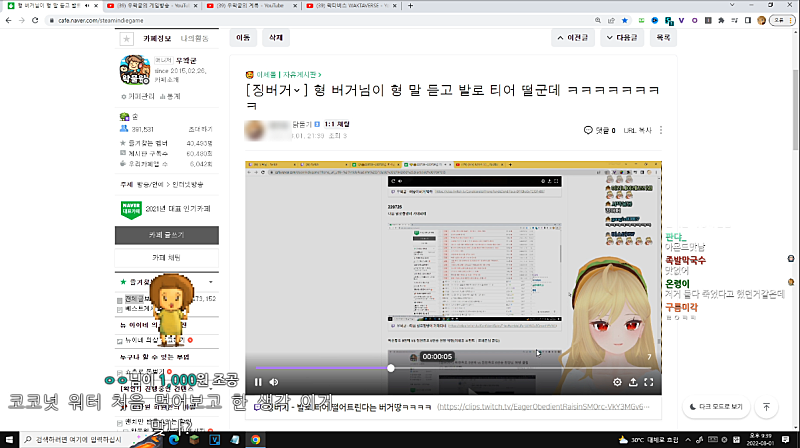
Task: Open post list with 목록 button
Action: (x=663, y=38)
